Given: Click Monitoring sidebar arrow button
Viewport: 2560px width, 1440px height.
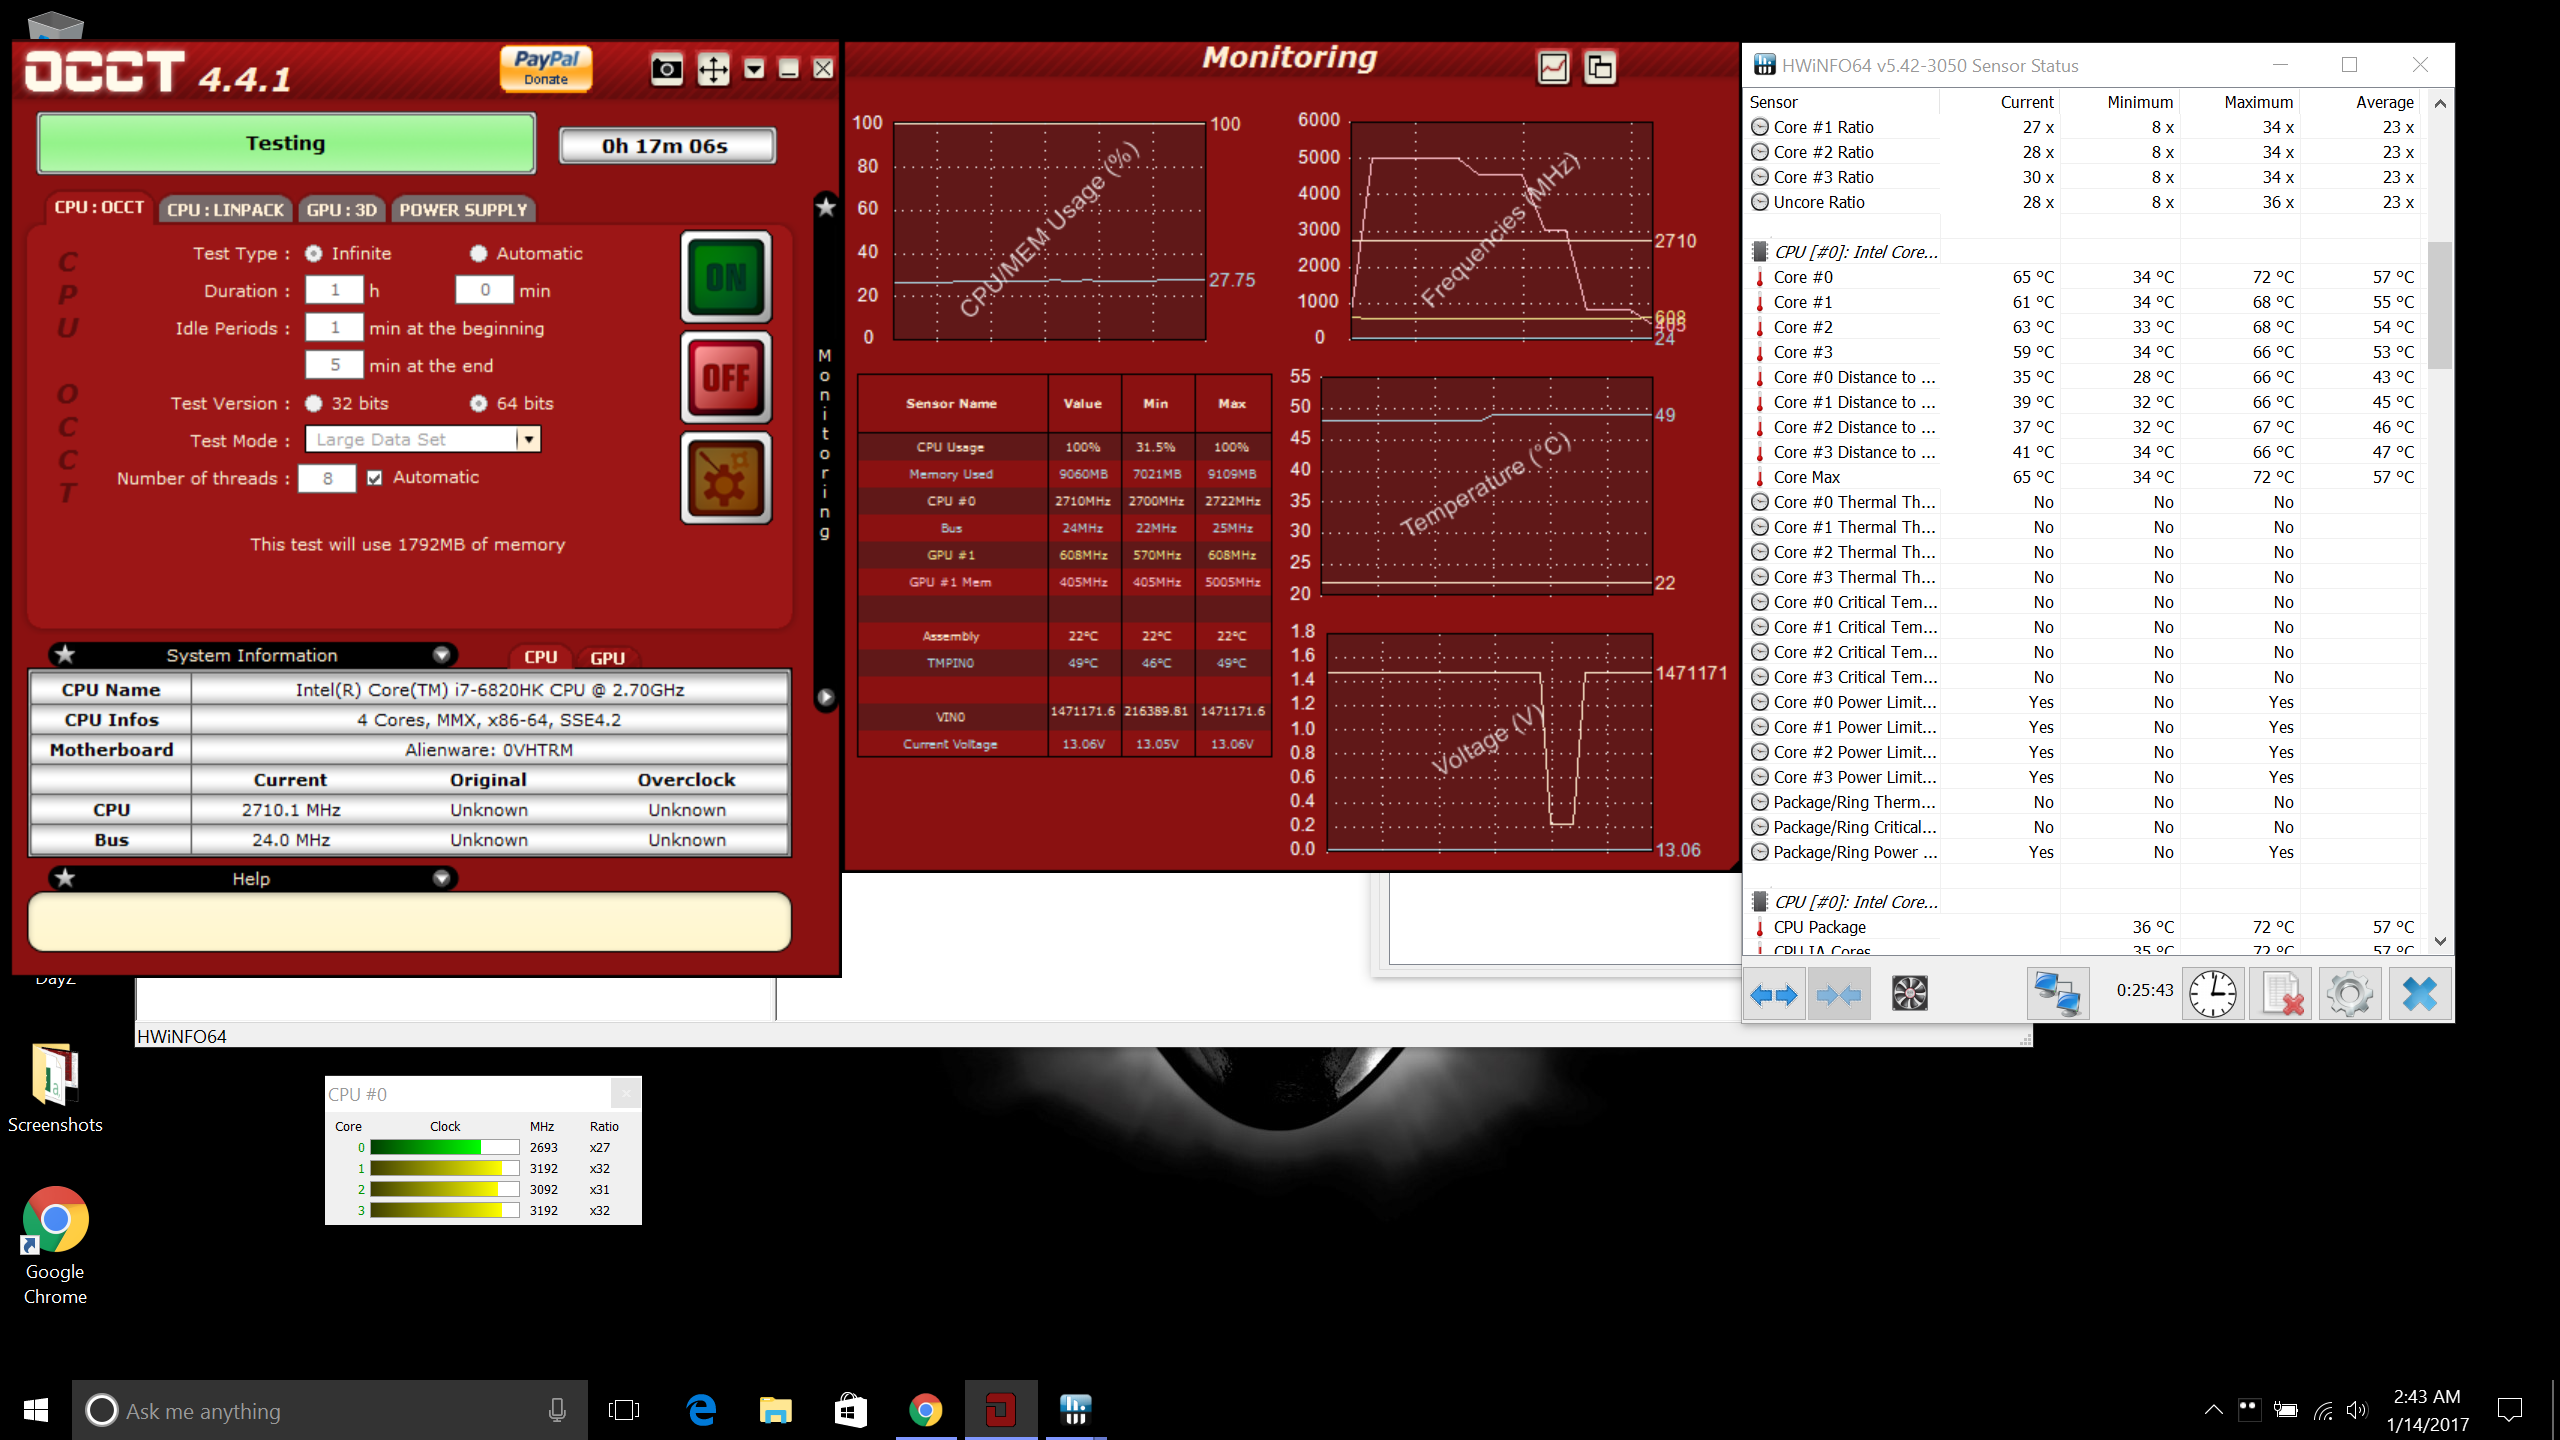Looking at the screenshot, I should (825, 697).
